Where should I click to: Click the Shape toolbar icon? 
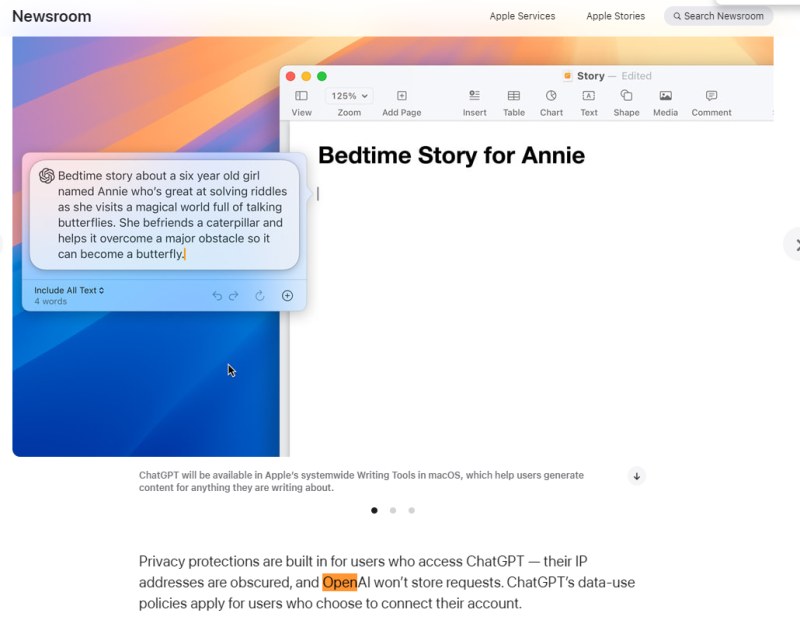click(626, 95)
